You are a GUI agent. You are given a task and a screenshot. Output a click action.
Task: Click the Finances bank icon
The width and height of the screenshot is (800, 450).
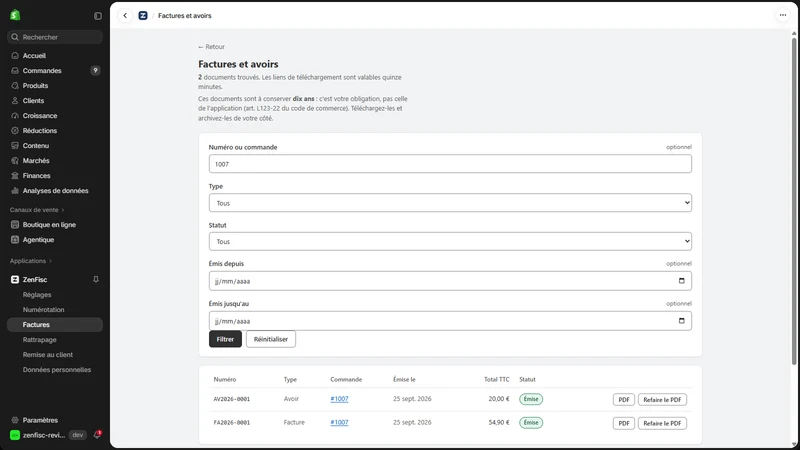pyautogui.click(x=15, y=176)
